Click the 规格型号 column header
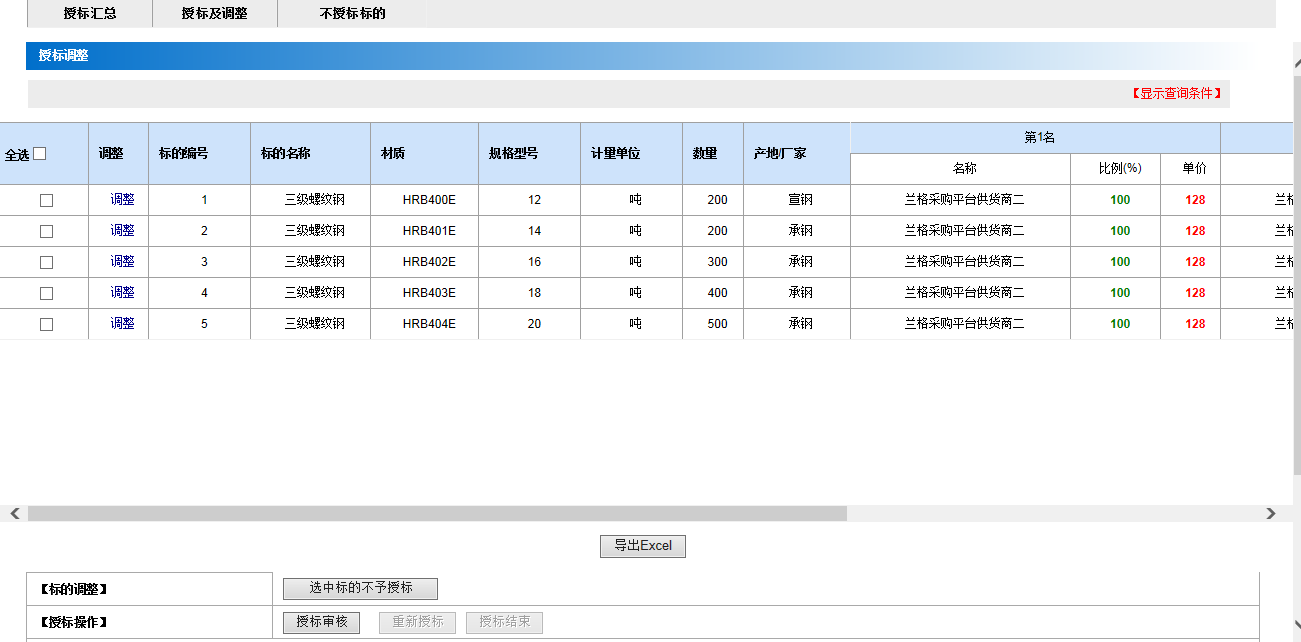 pyautogui.click(x=513, y=154)
